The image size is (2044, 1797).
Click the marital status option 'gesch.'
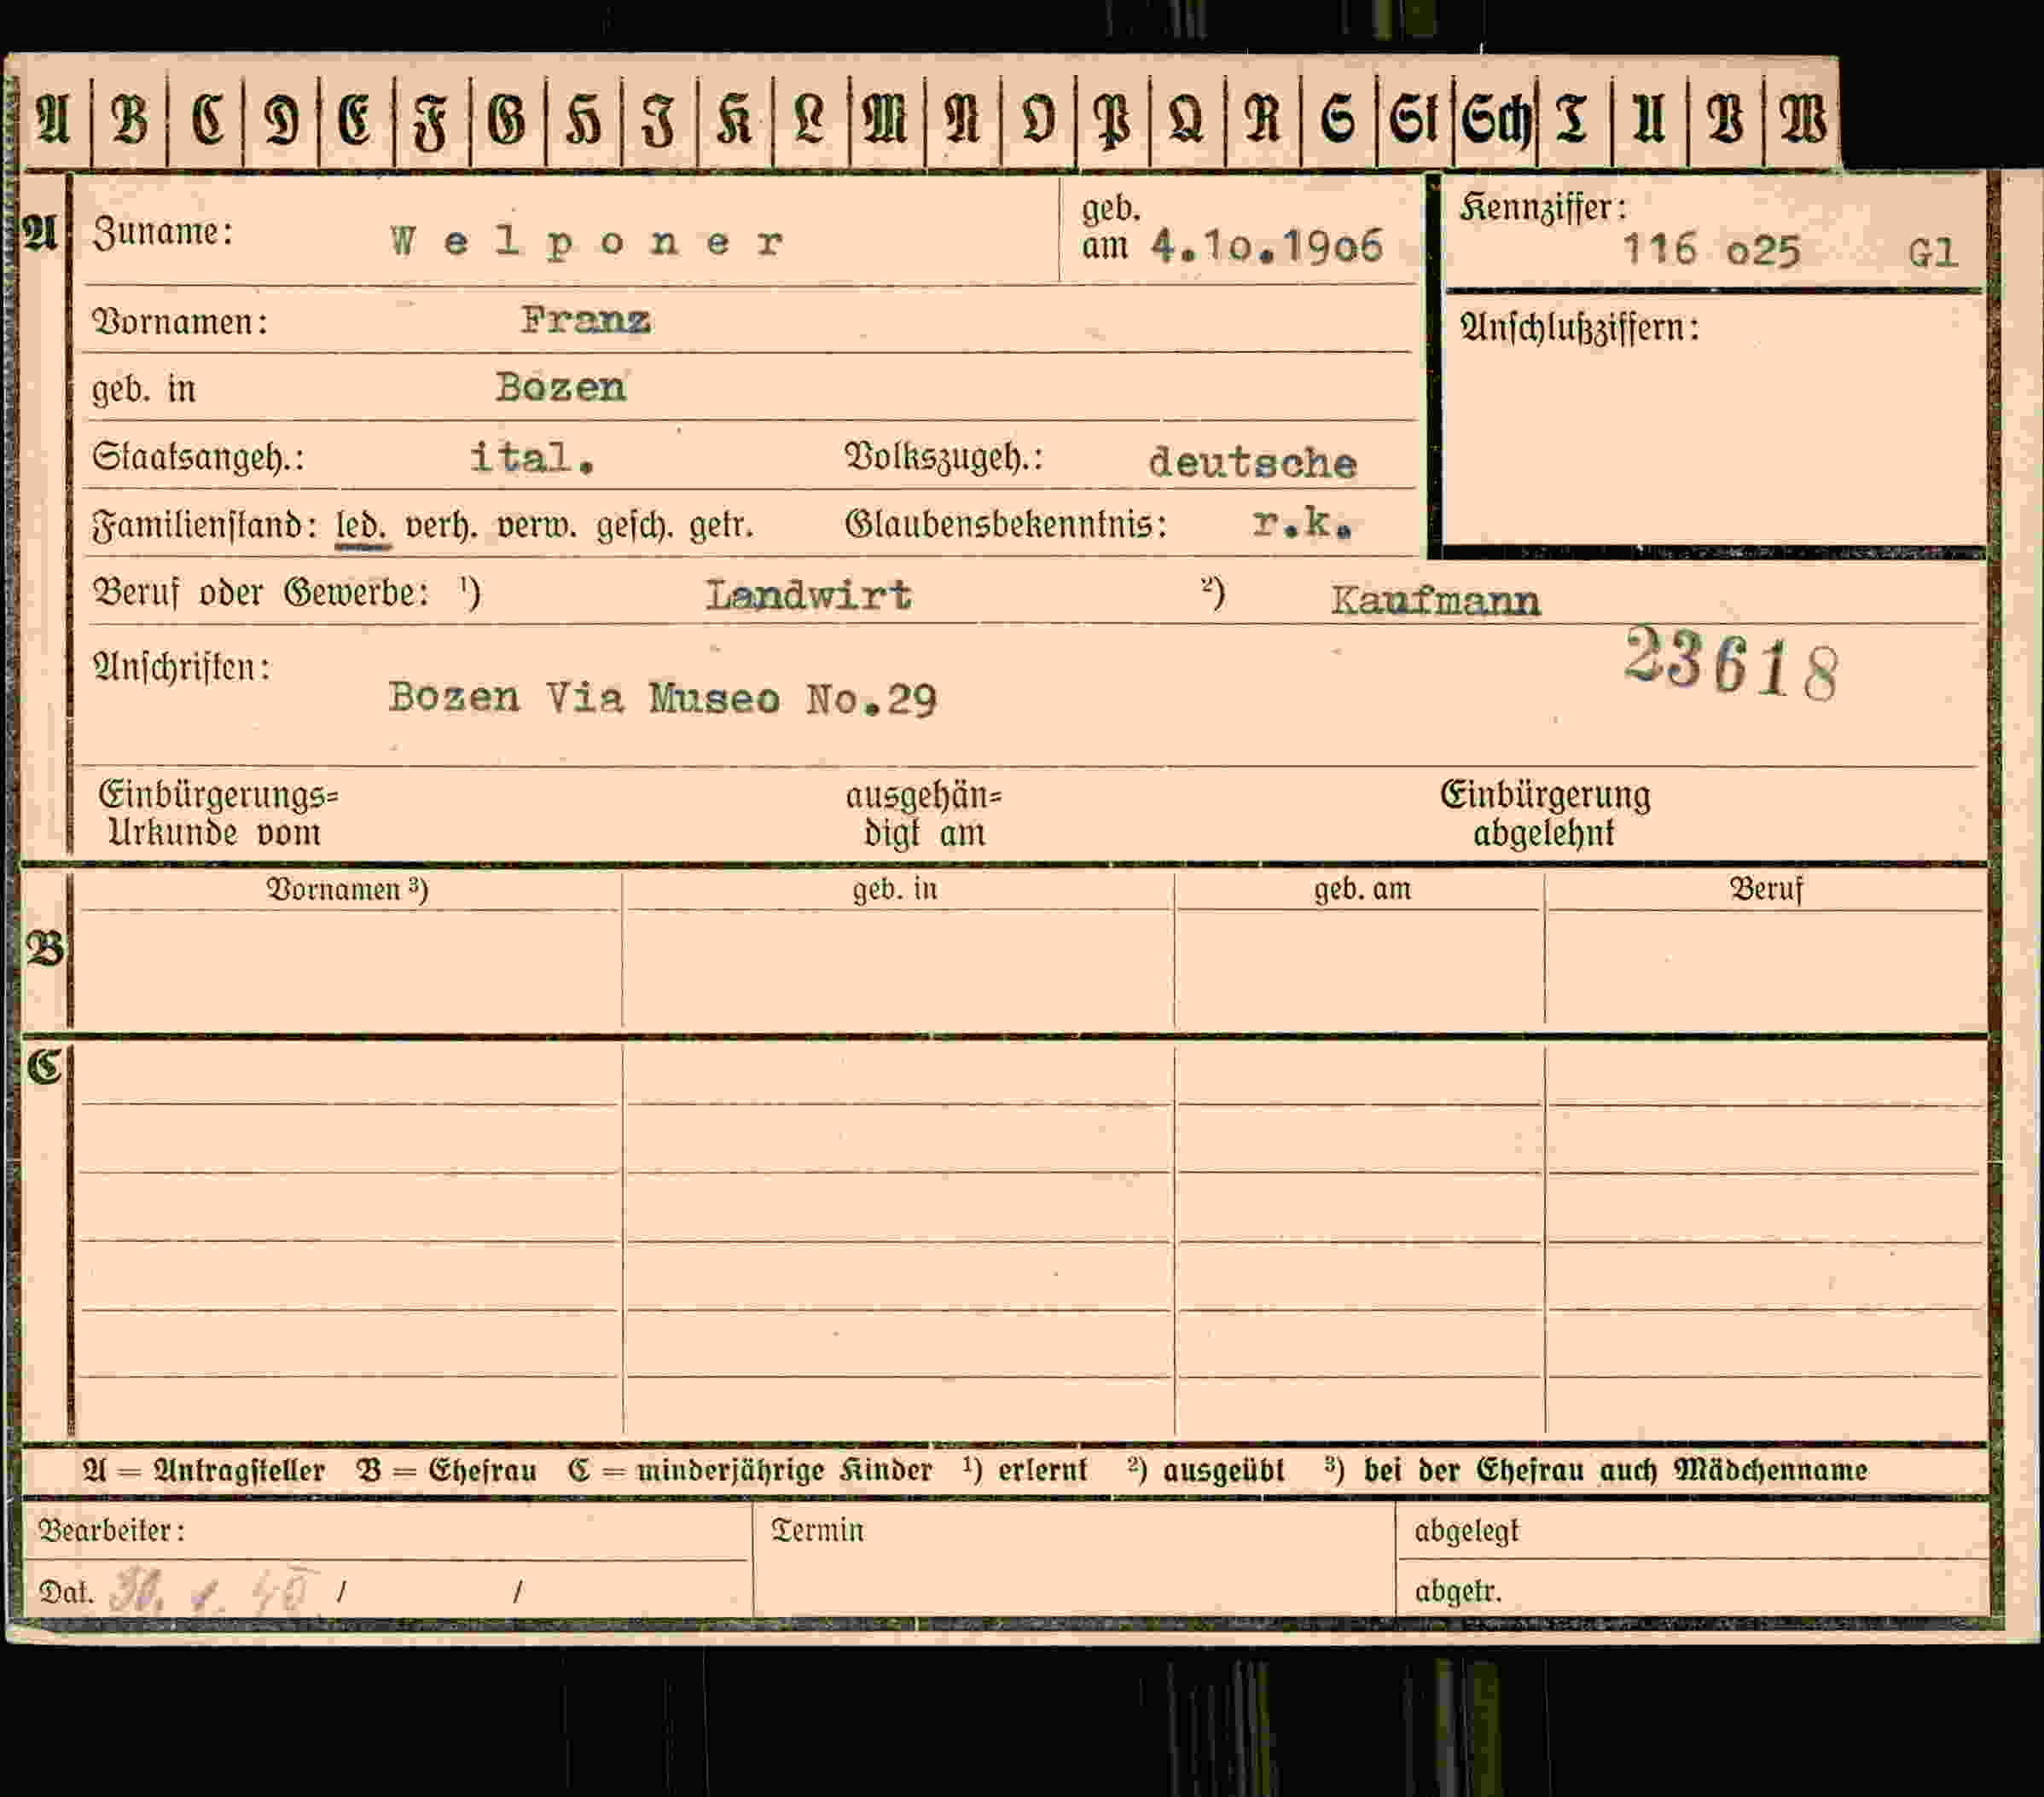pos(635,526)
